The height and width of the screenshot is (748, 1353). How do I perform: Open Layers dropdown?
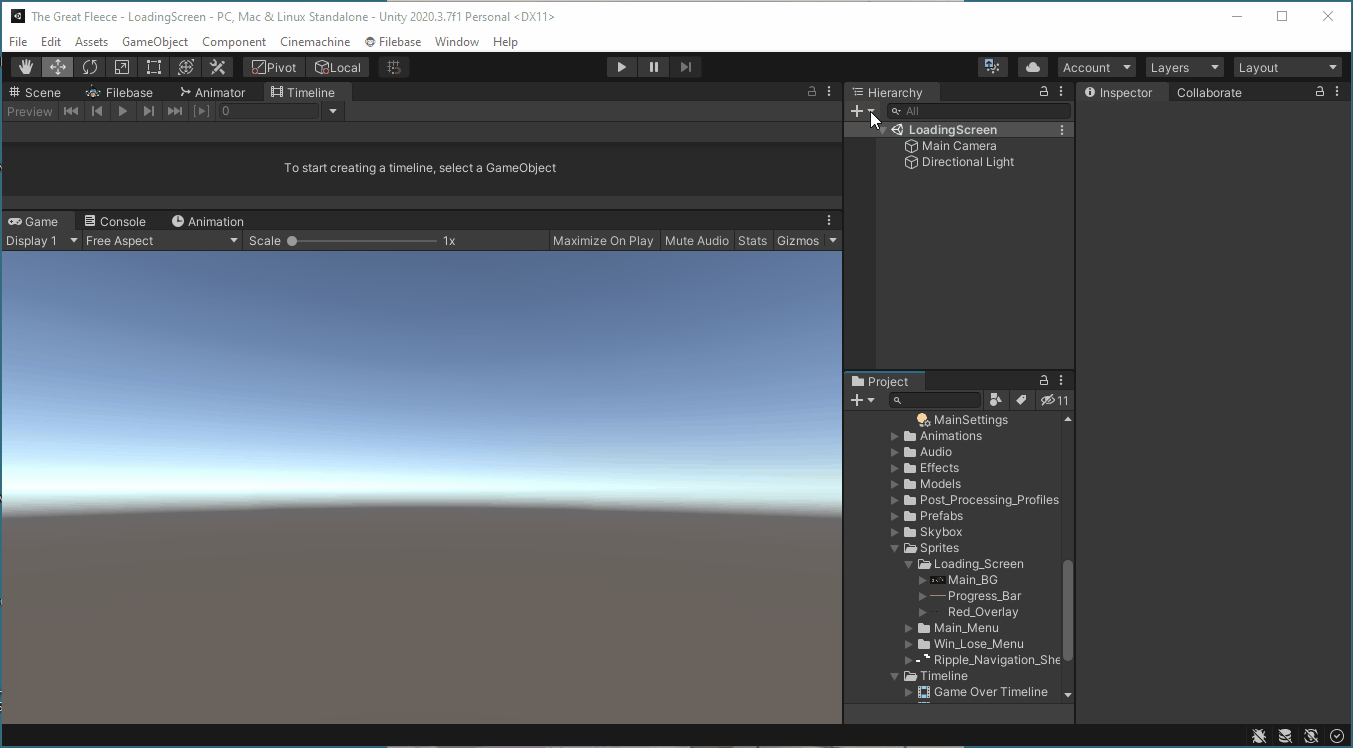1185,67
